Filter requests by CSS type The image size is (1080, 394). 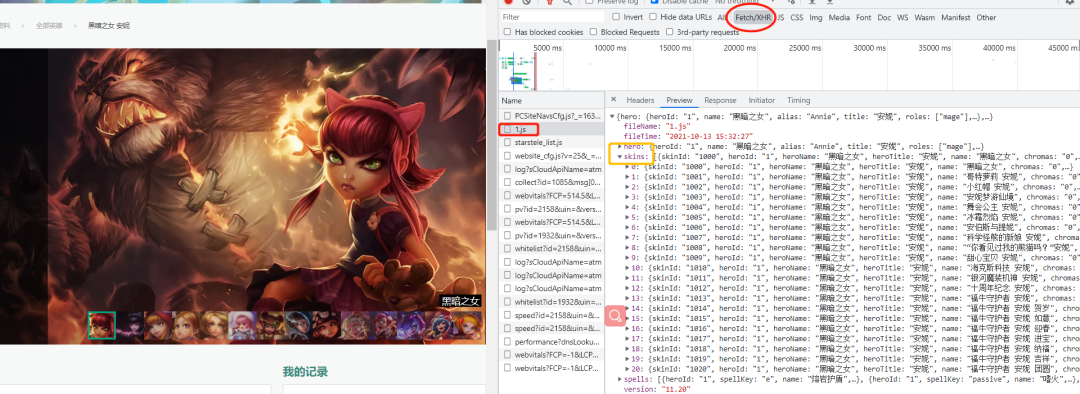796,18
